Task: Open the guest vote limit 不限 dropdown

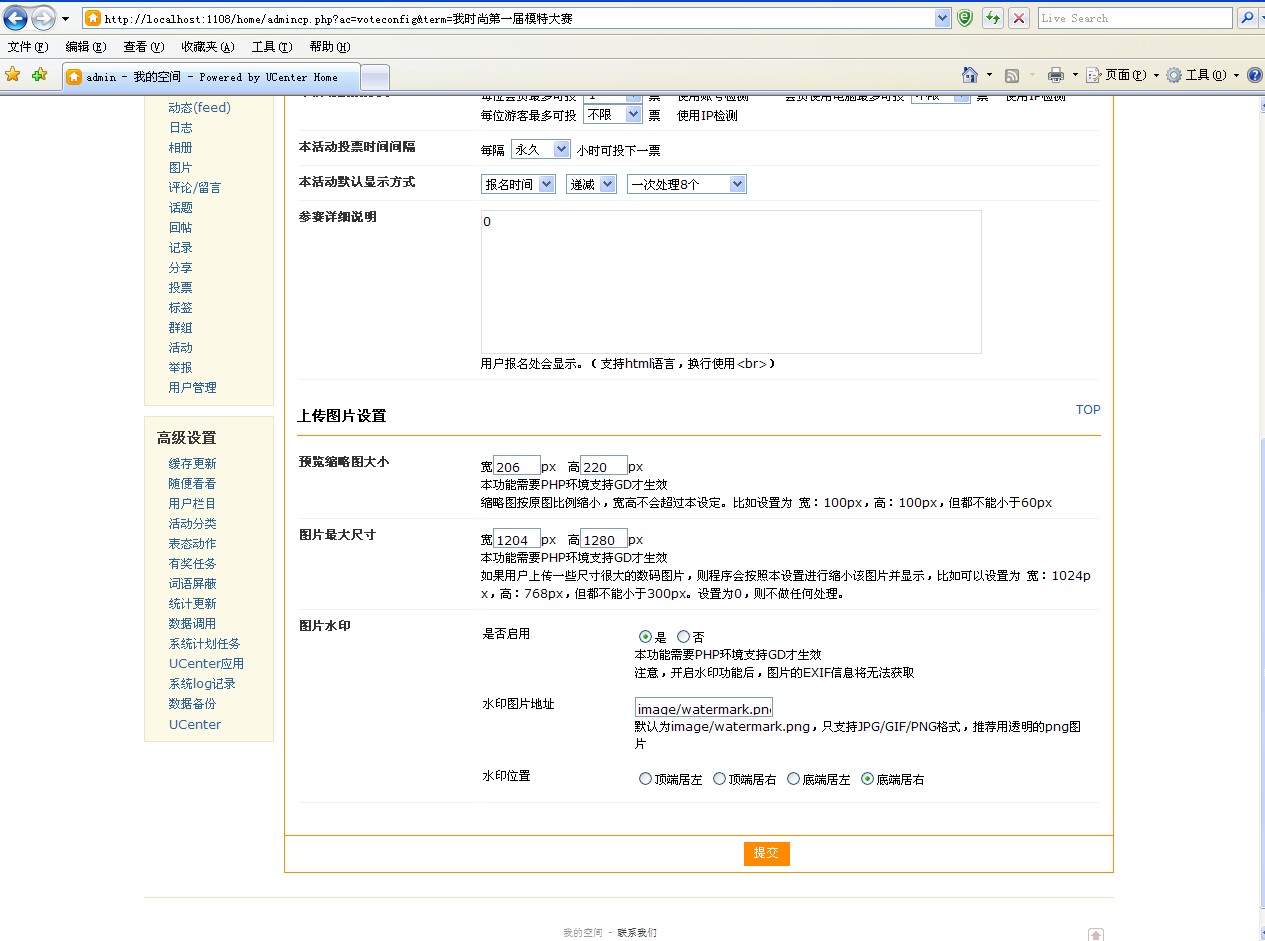Action: (612, 115)
